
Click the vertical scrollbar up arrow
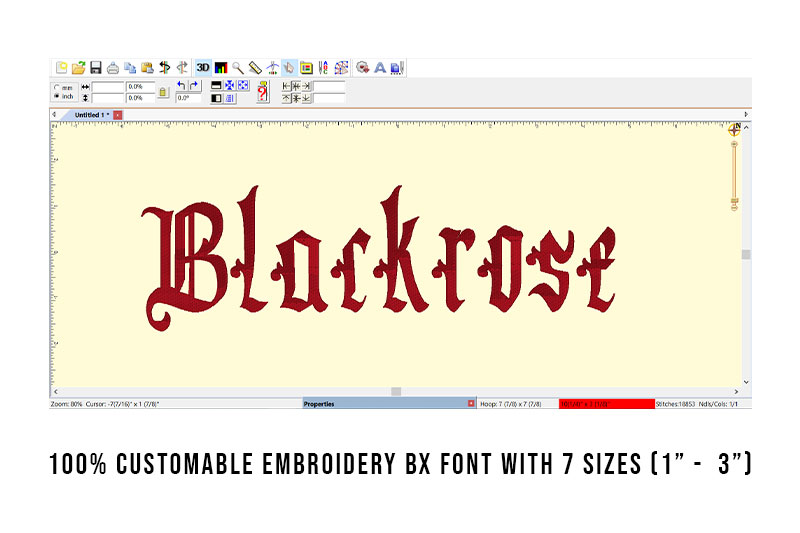tap(746, 128)
